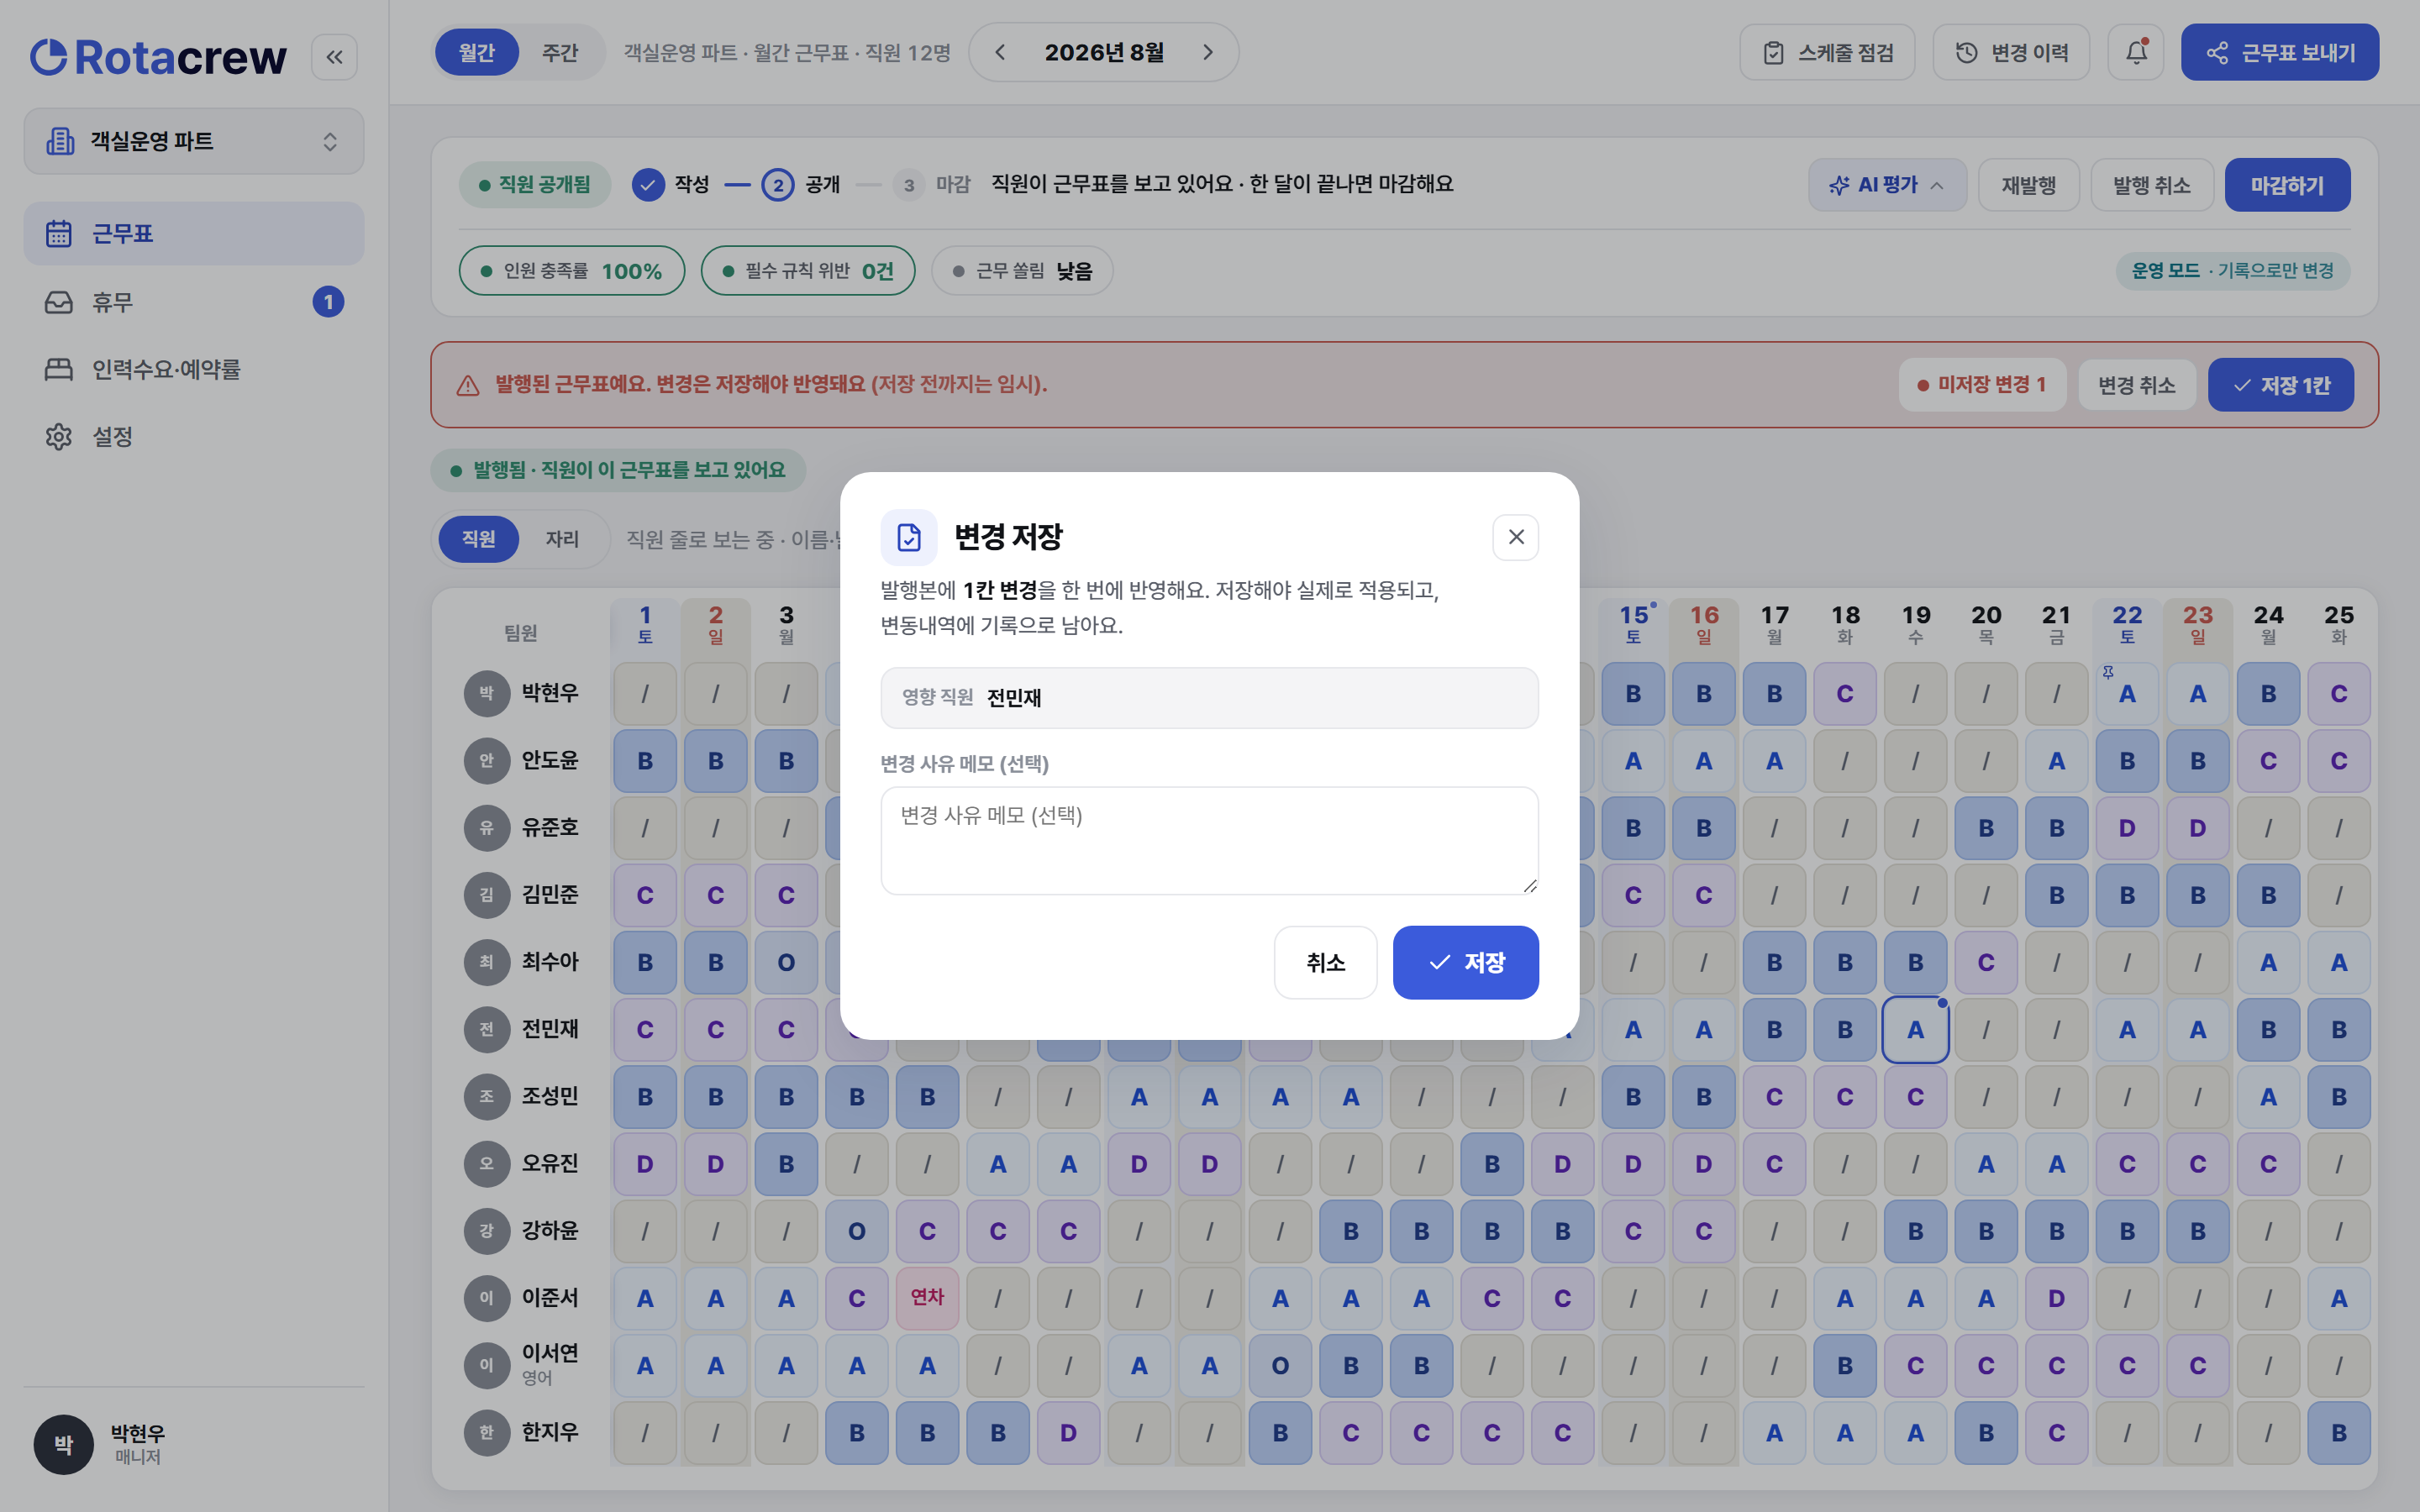Click 저장 1칸 in the banner
The width and height of the screenshot is (2420, 1512).
(2281, 385)
